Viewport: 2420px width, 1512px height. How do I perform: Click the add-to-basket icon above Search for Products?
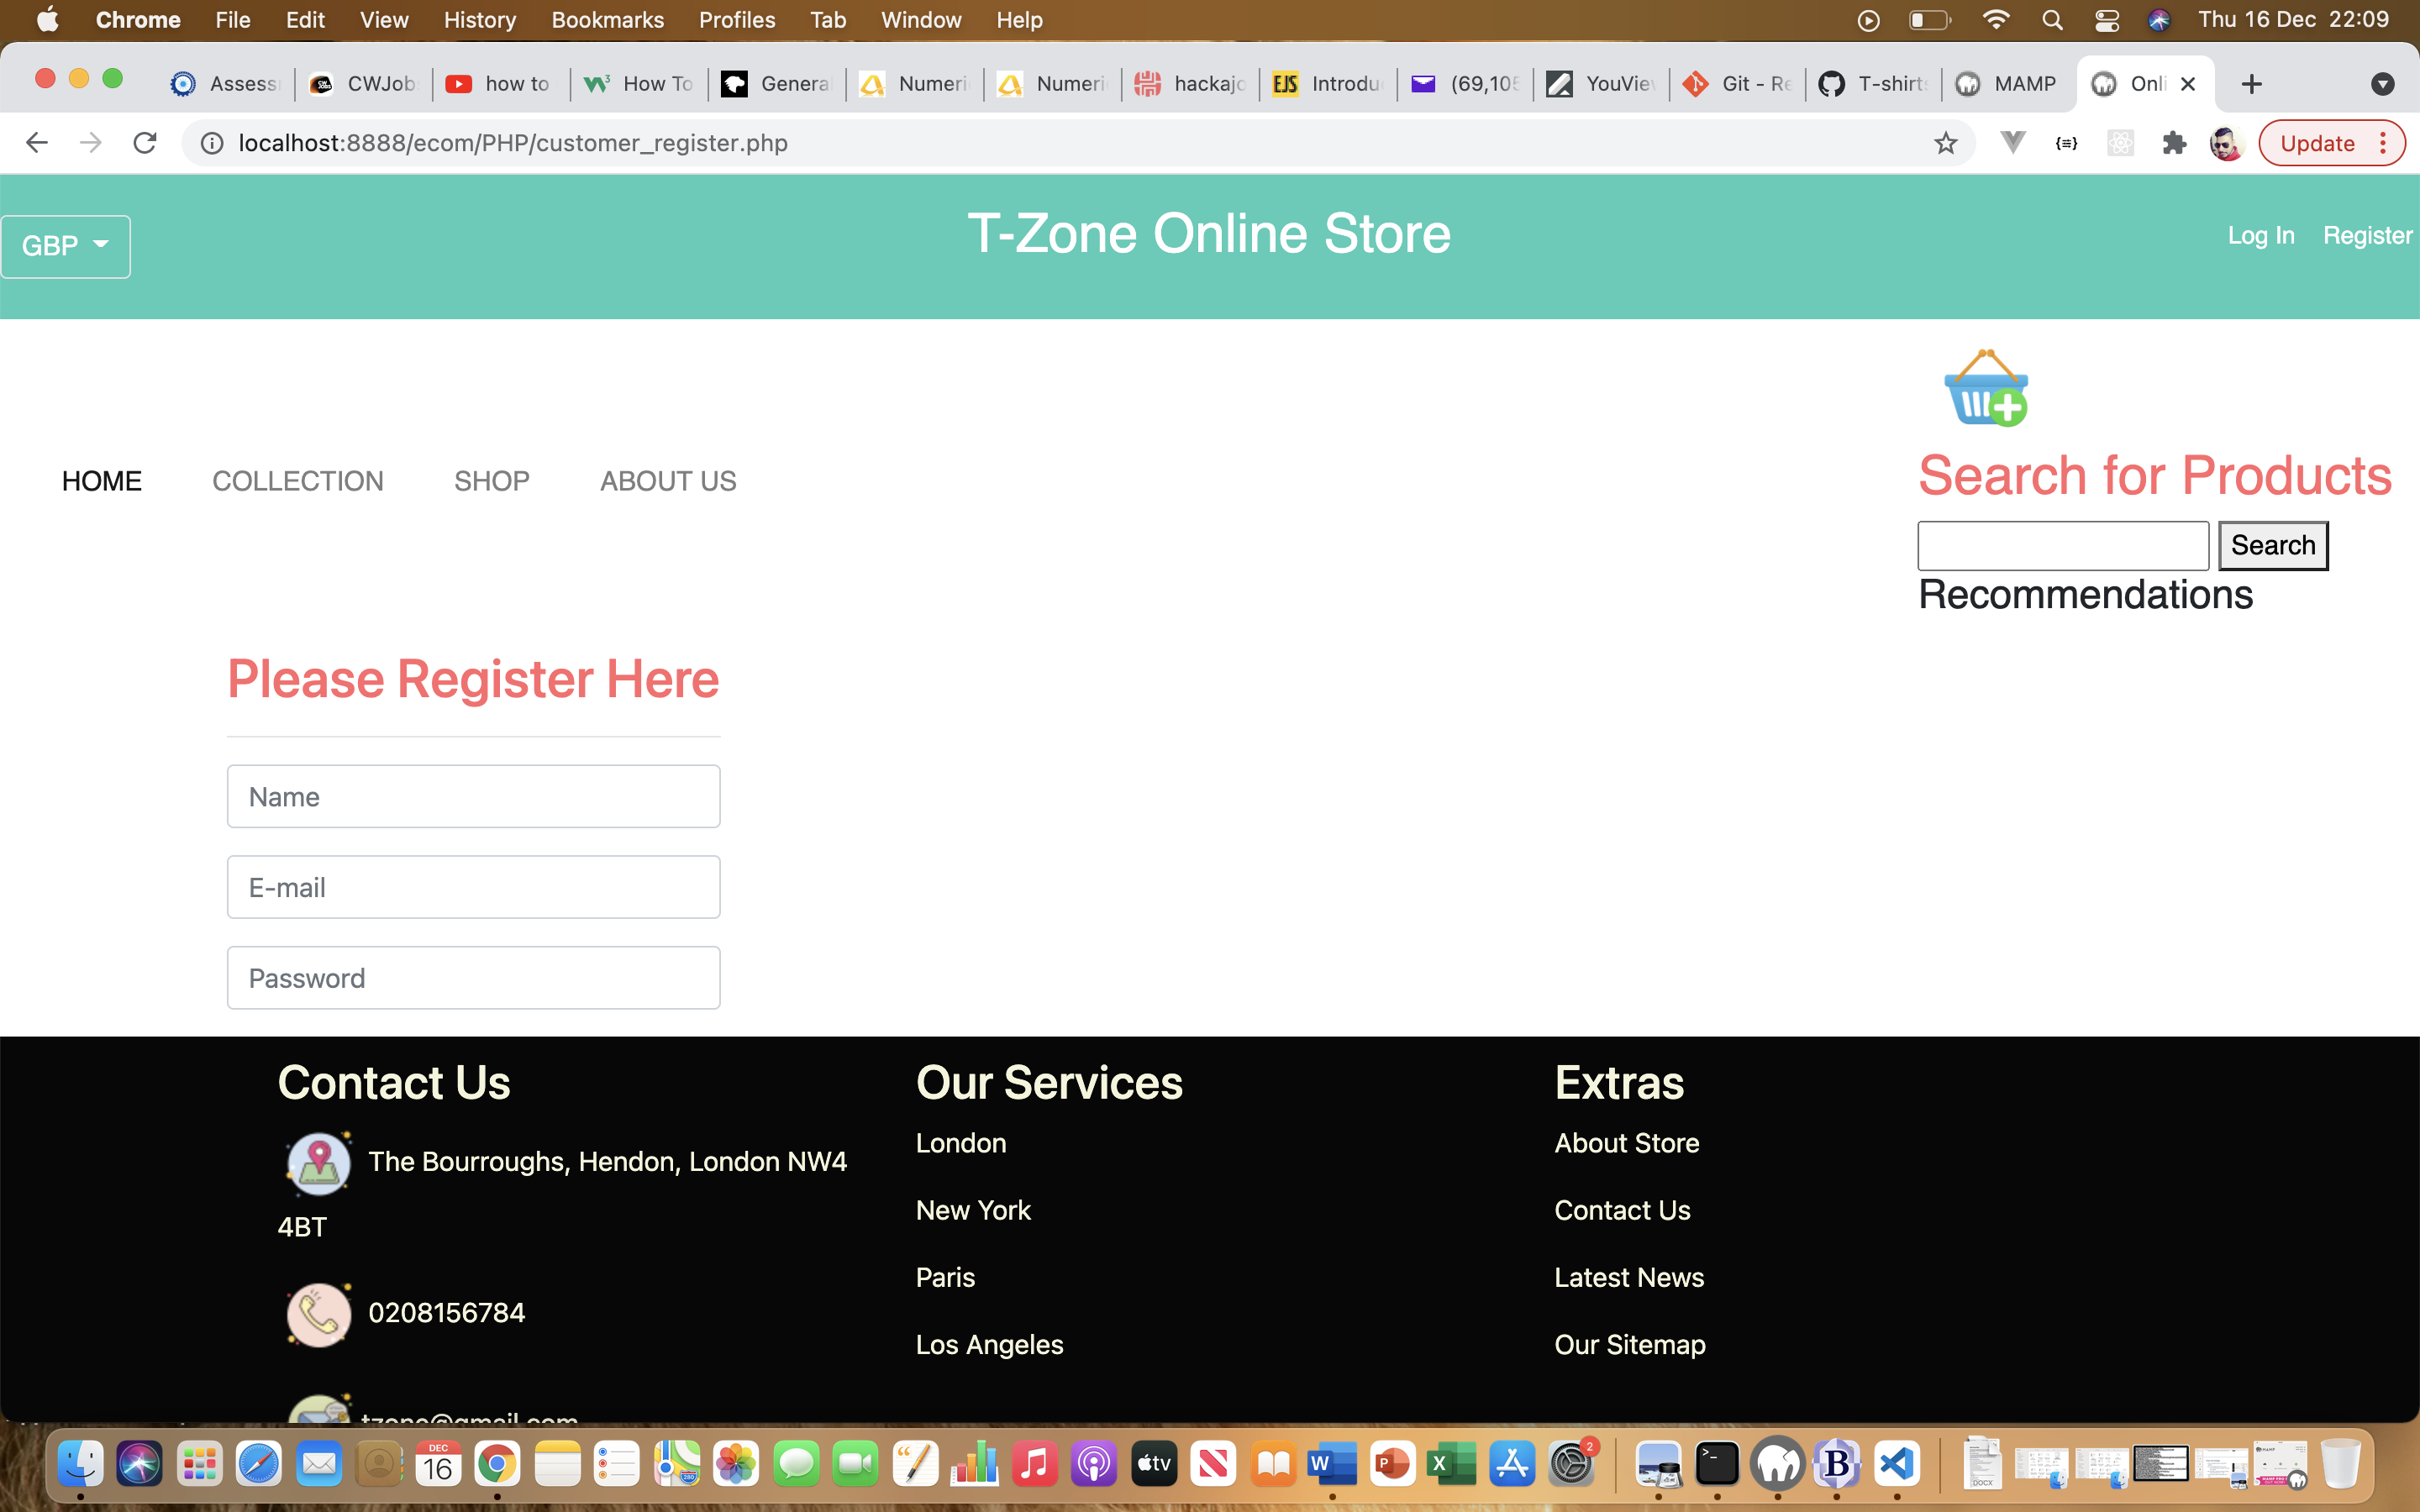[x=1986, y=390]
